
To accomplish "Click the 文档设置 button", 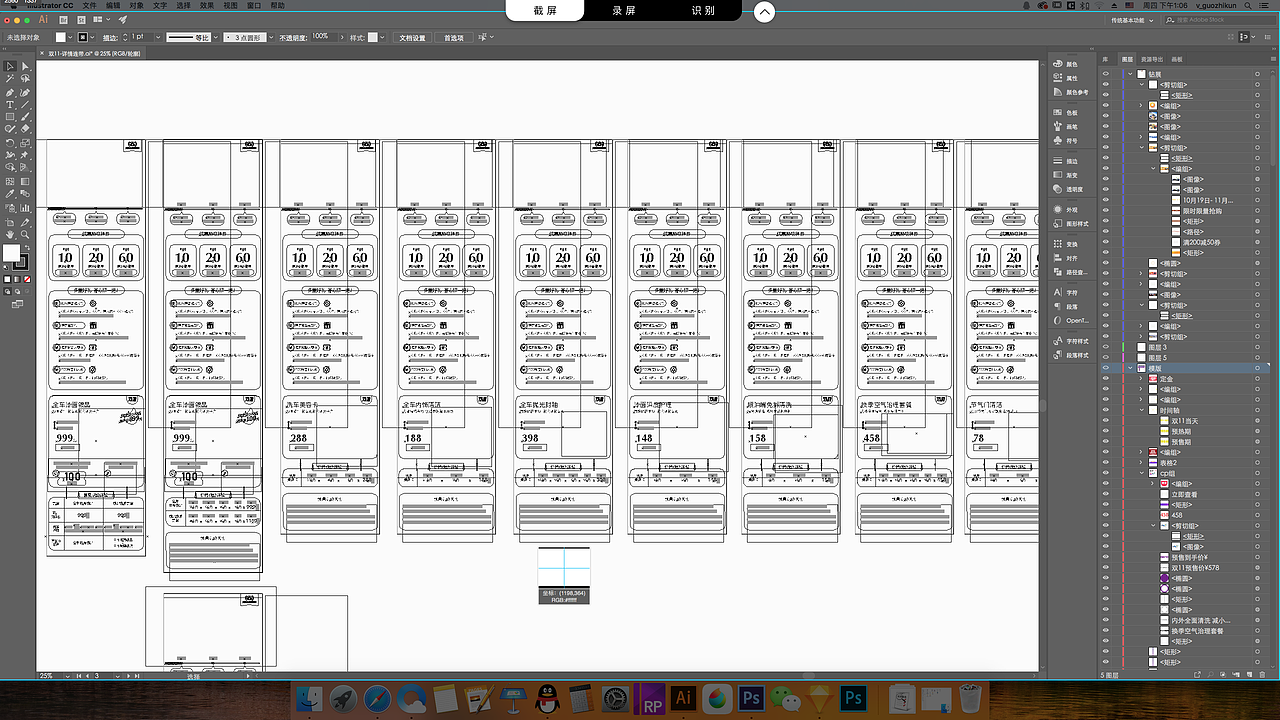I will coord(412,38).
